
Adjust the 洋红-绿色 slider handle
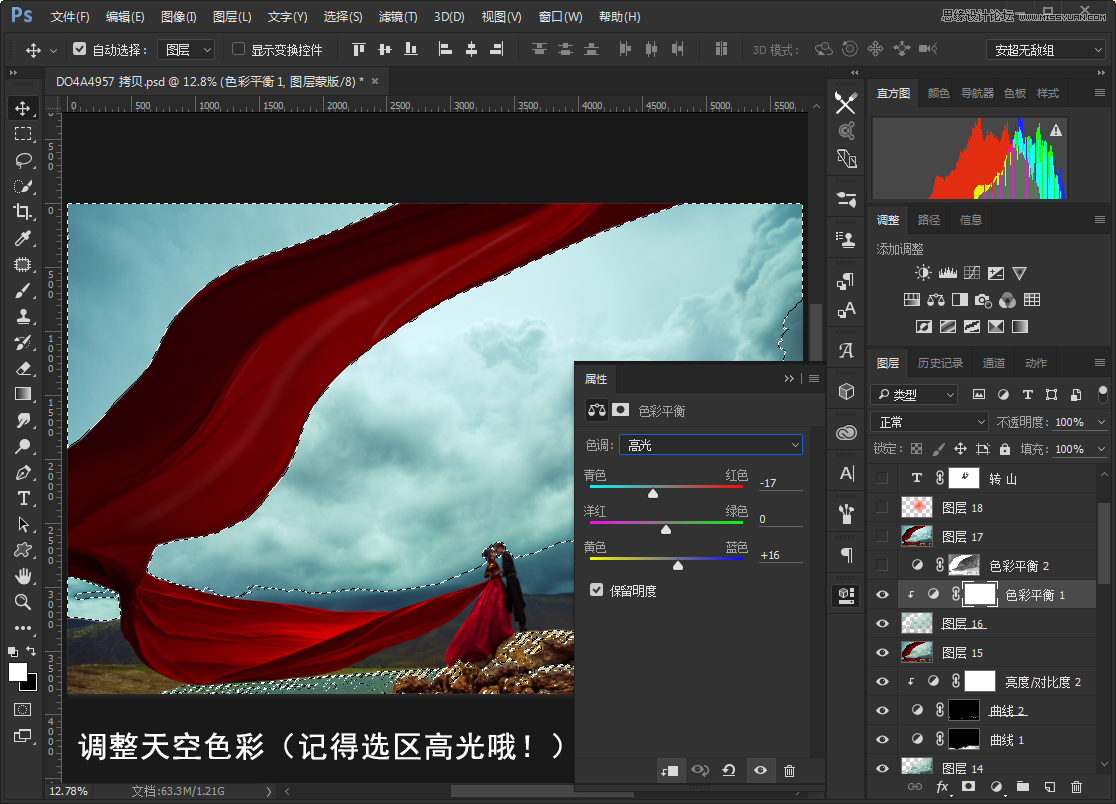(665, 529)
